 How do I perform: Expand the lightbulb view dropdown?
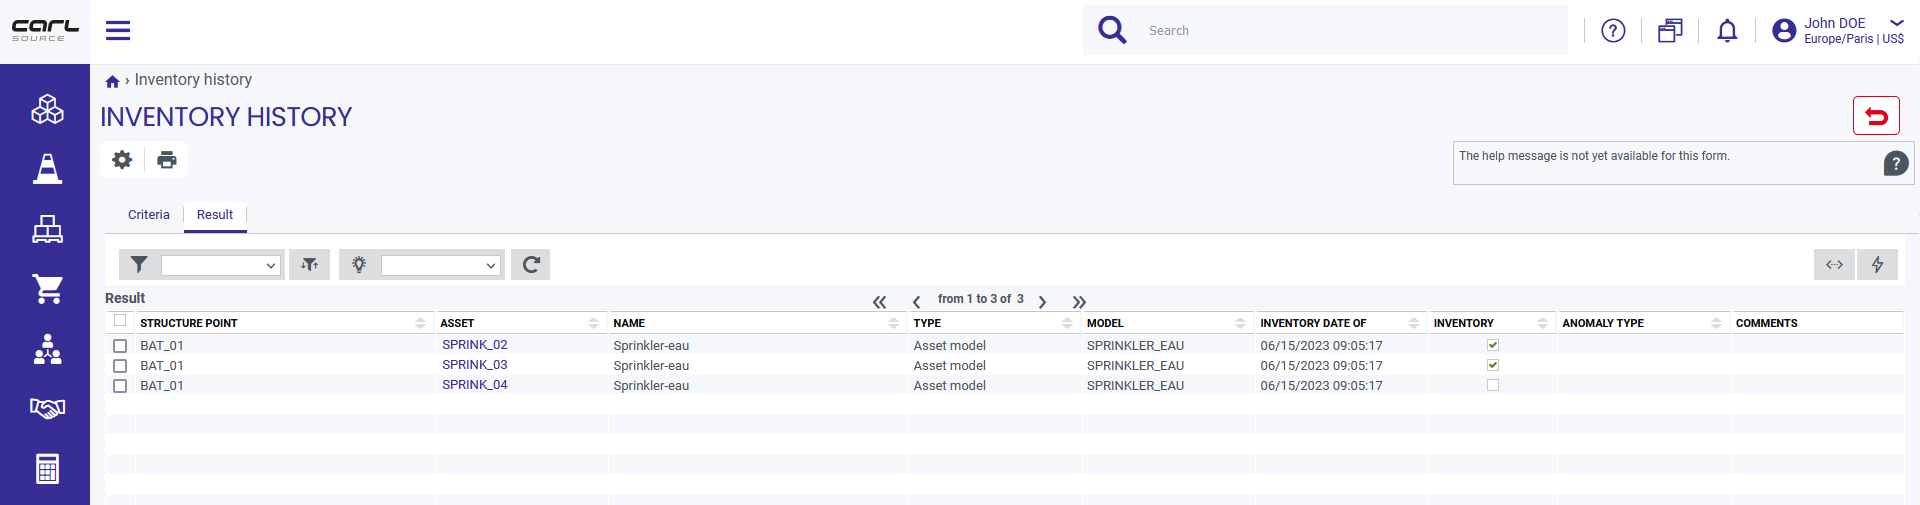[440, 265]
